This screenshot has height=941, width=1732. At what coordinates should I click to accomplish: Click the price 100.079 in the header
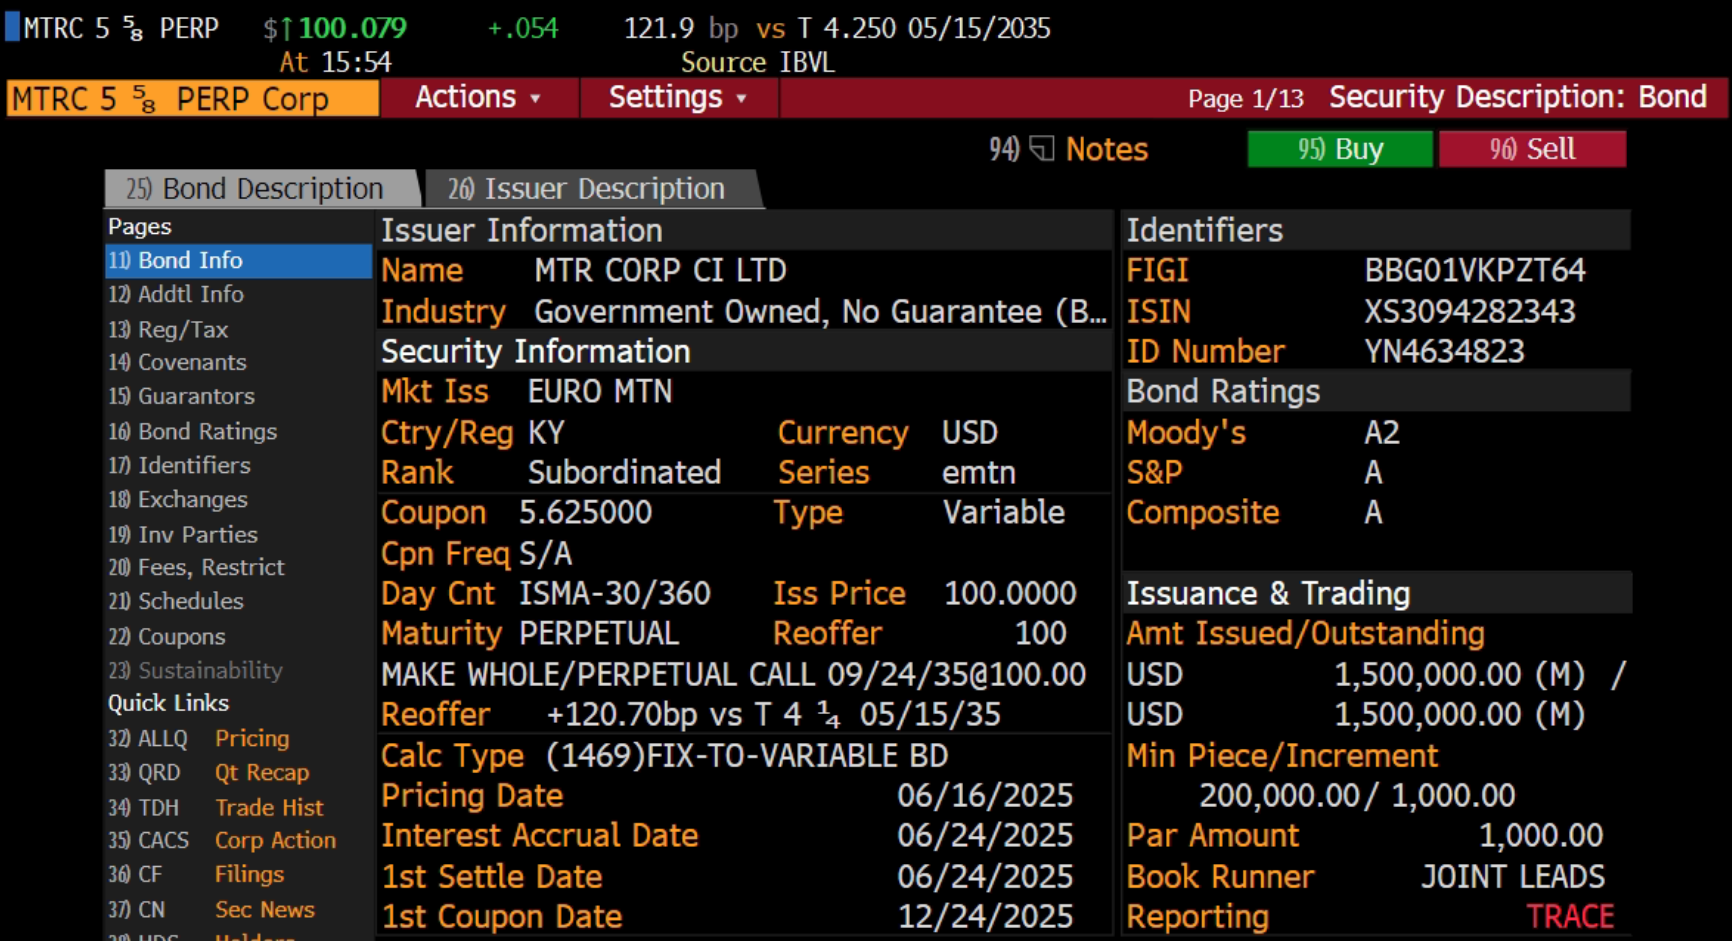(352, 28)
